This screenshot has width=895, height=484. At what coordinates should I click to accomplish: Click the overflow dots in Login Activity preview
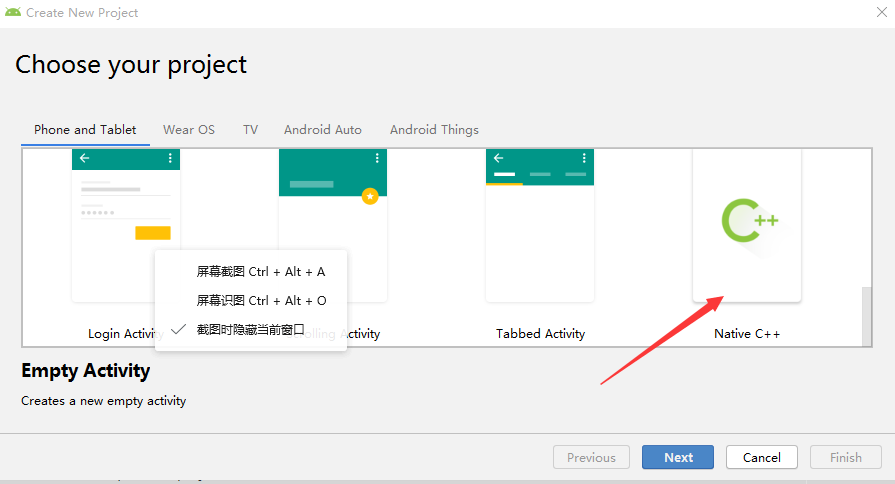tap(170, 158)
